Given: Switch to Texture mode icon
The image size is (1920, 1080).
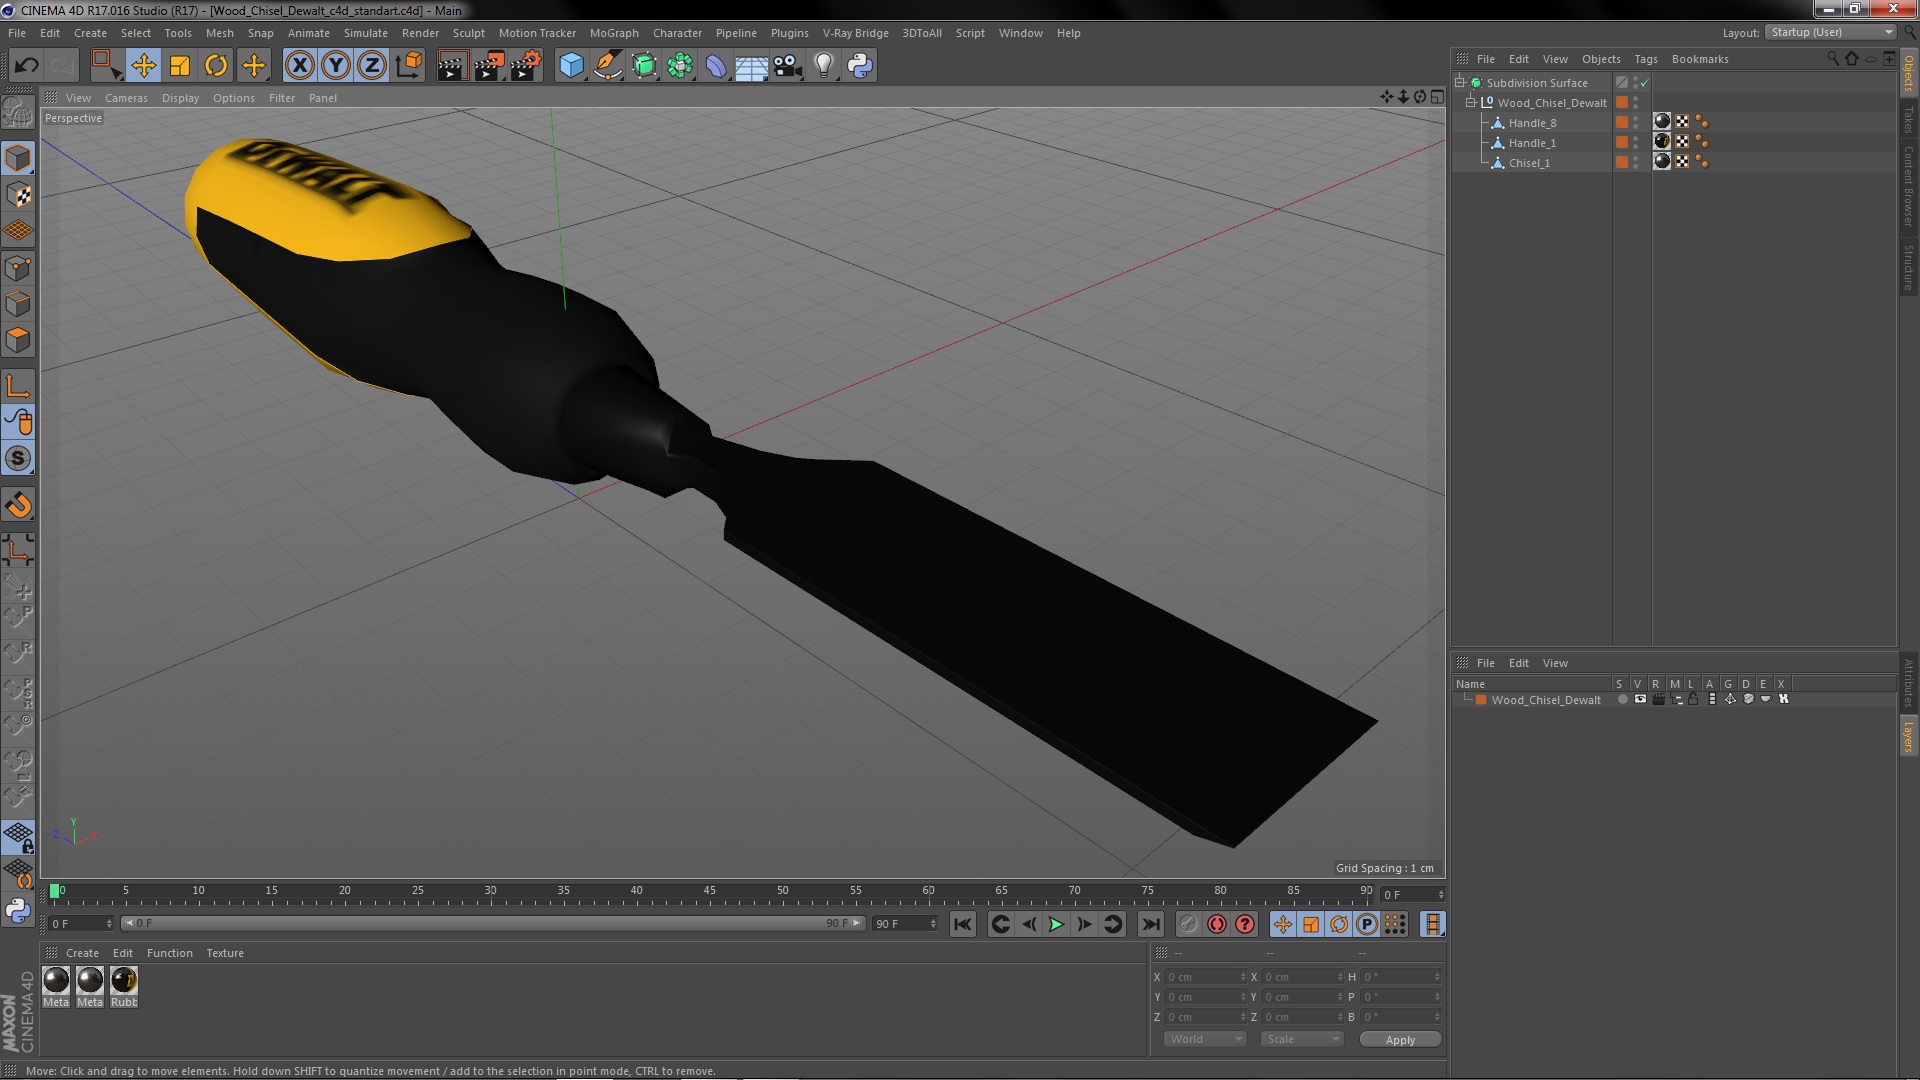Looking at the screenshot, I should tap(18, 195).
